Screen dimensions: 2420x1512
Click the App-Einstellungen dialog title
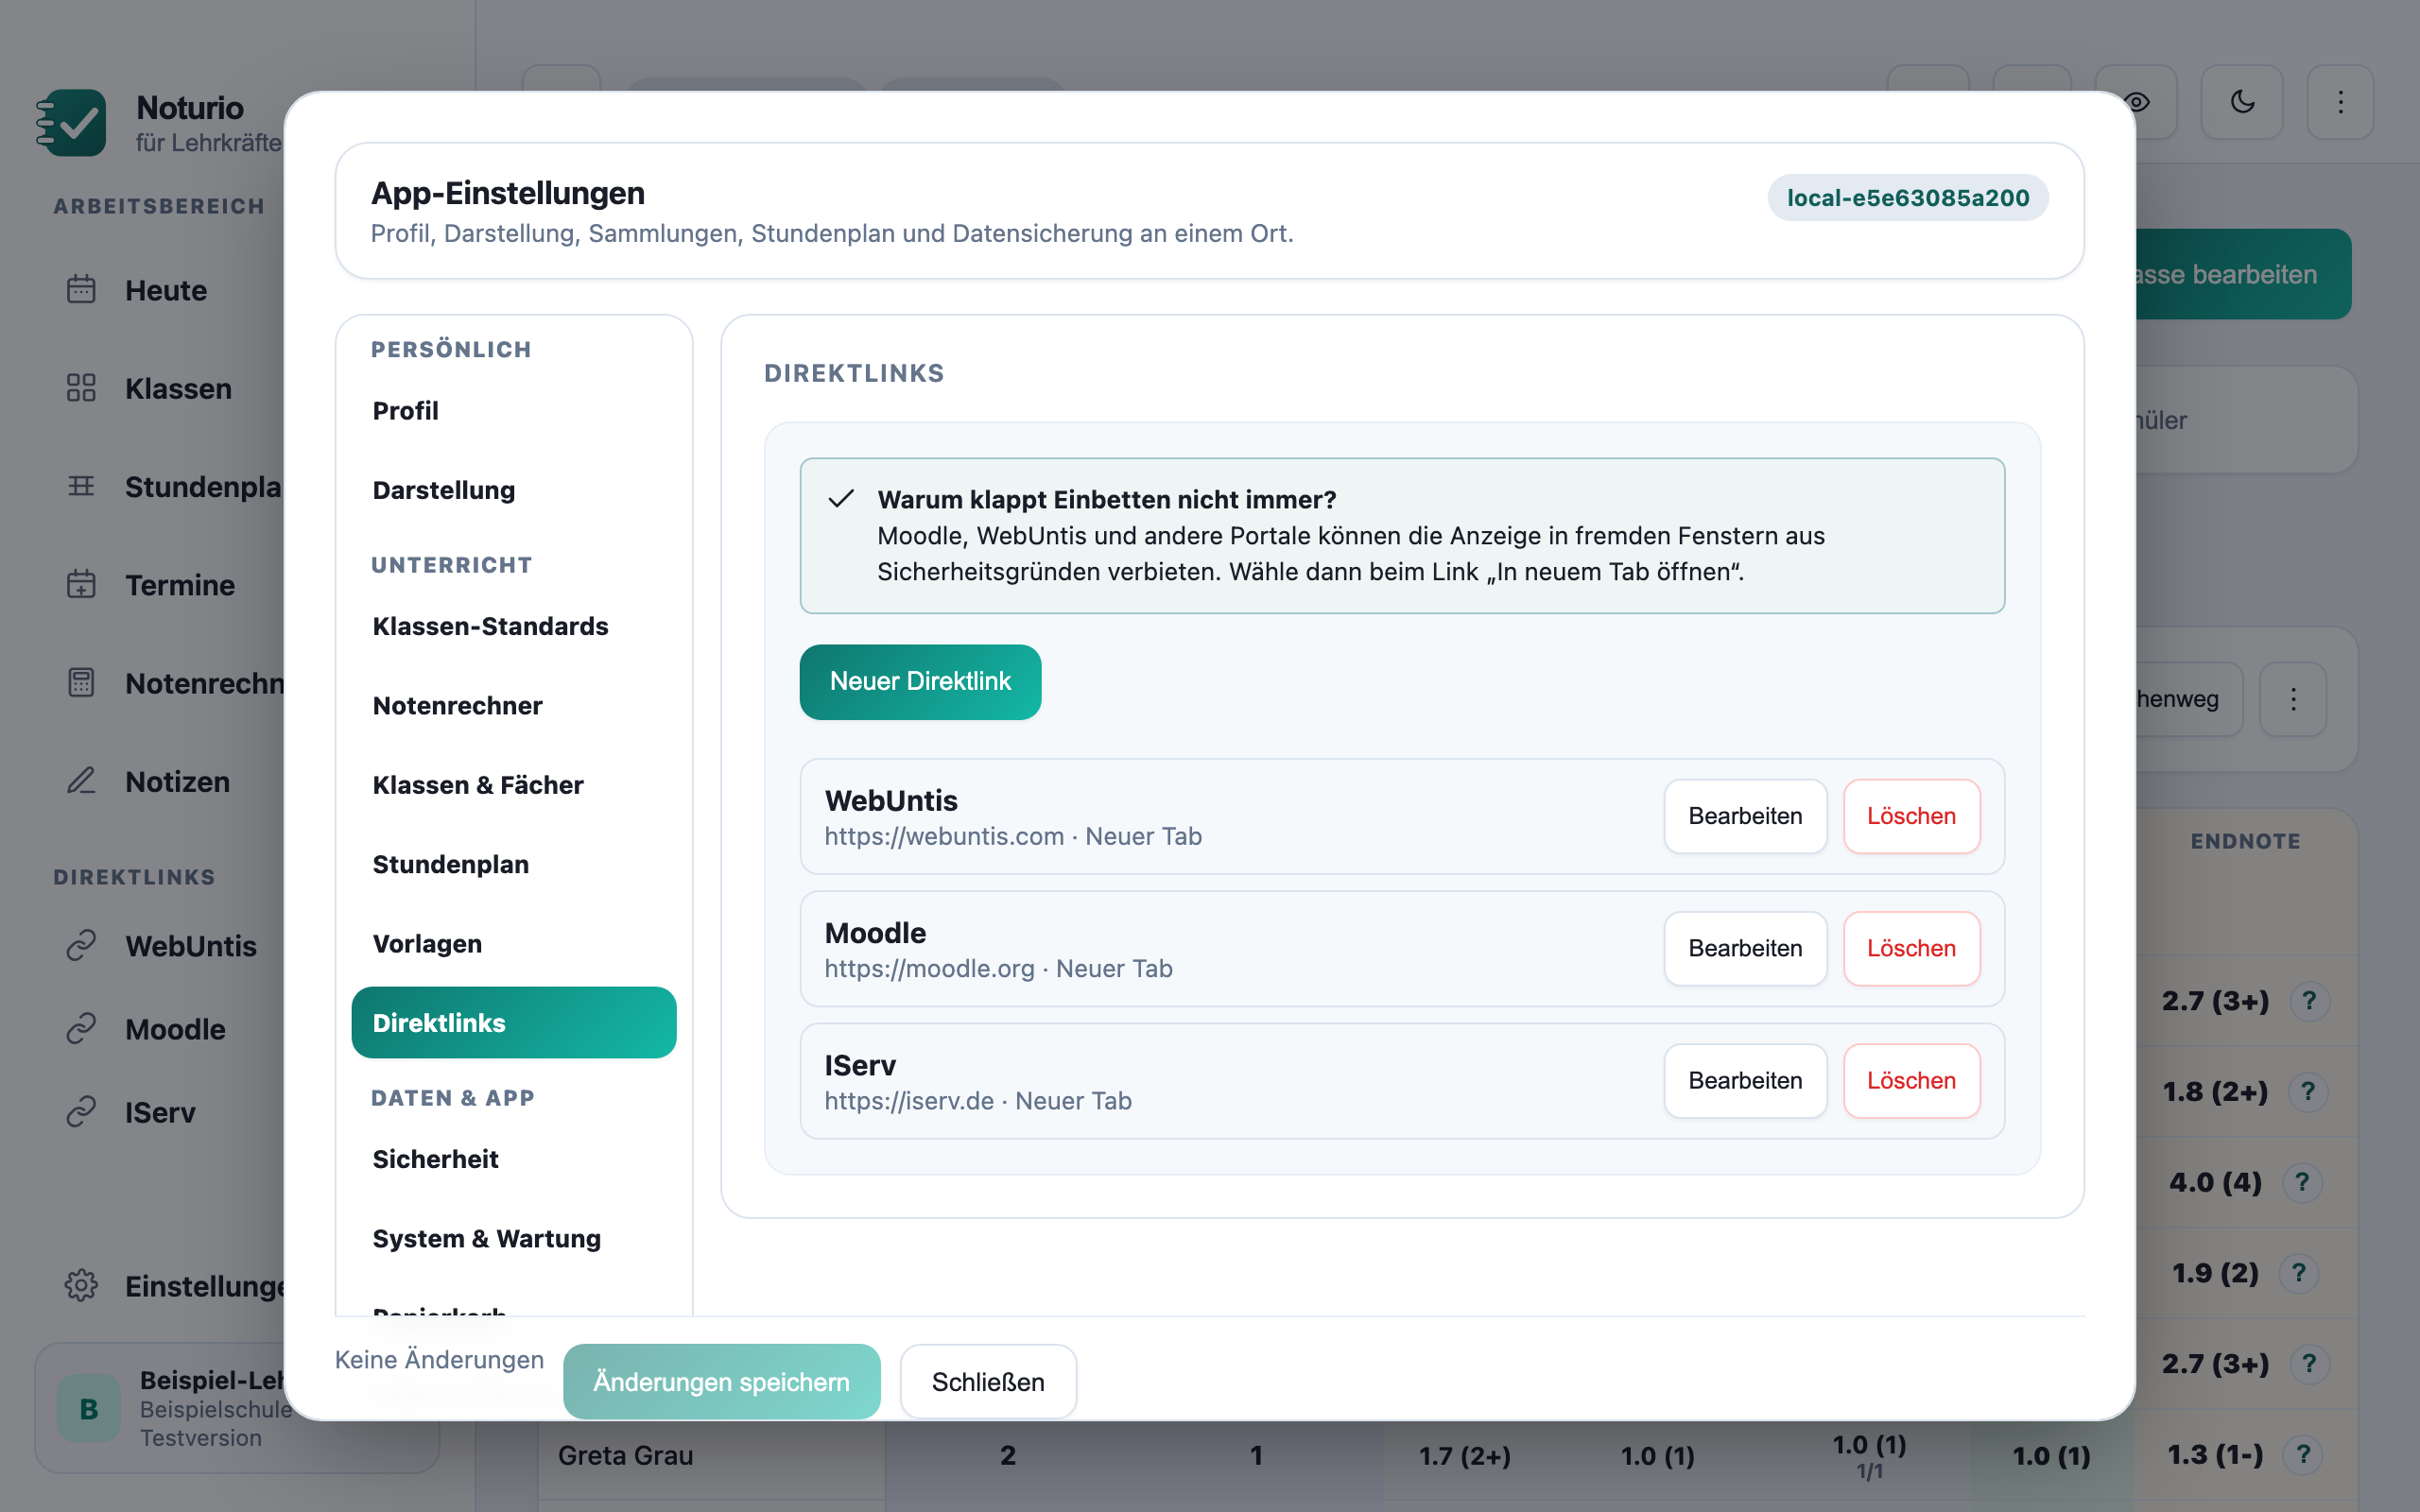point(507,193)
